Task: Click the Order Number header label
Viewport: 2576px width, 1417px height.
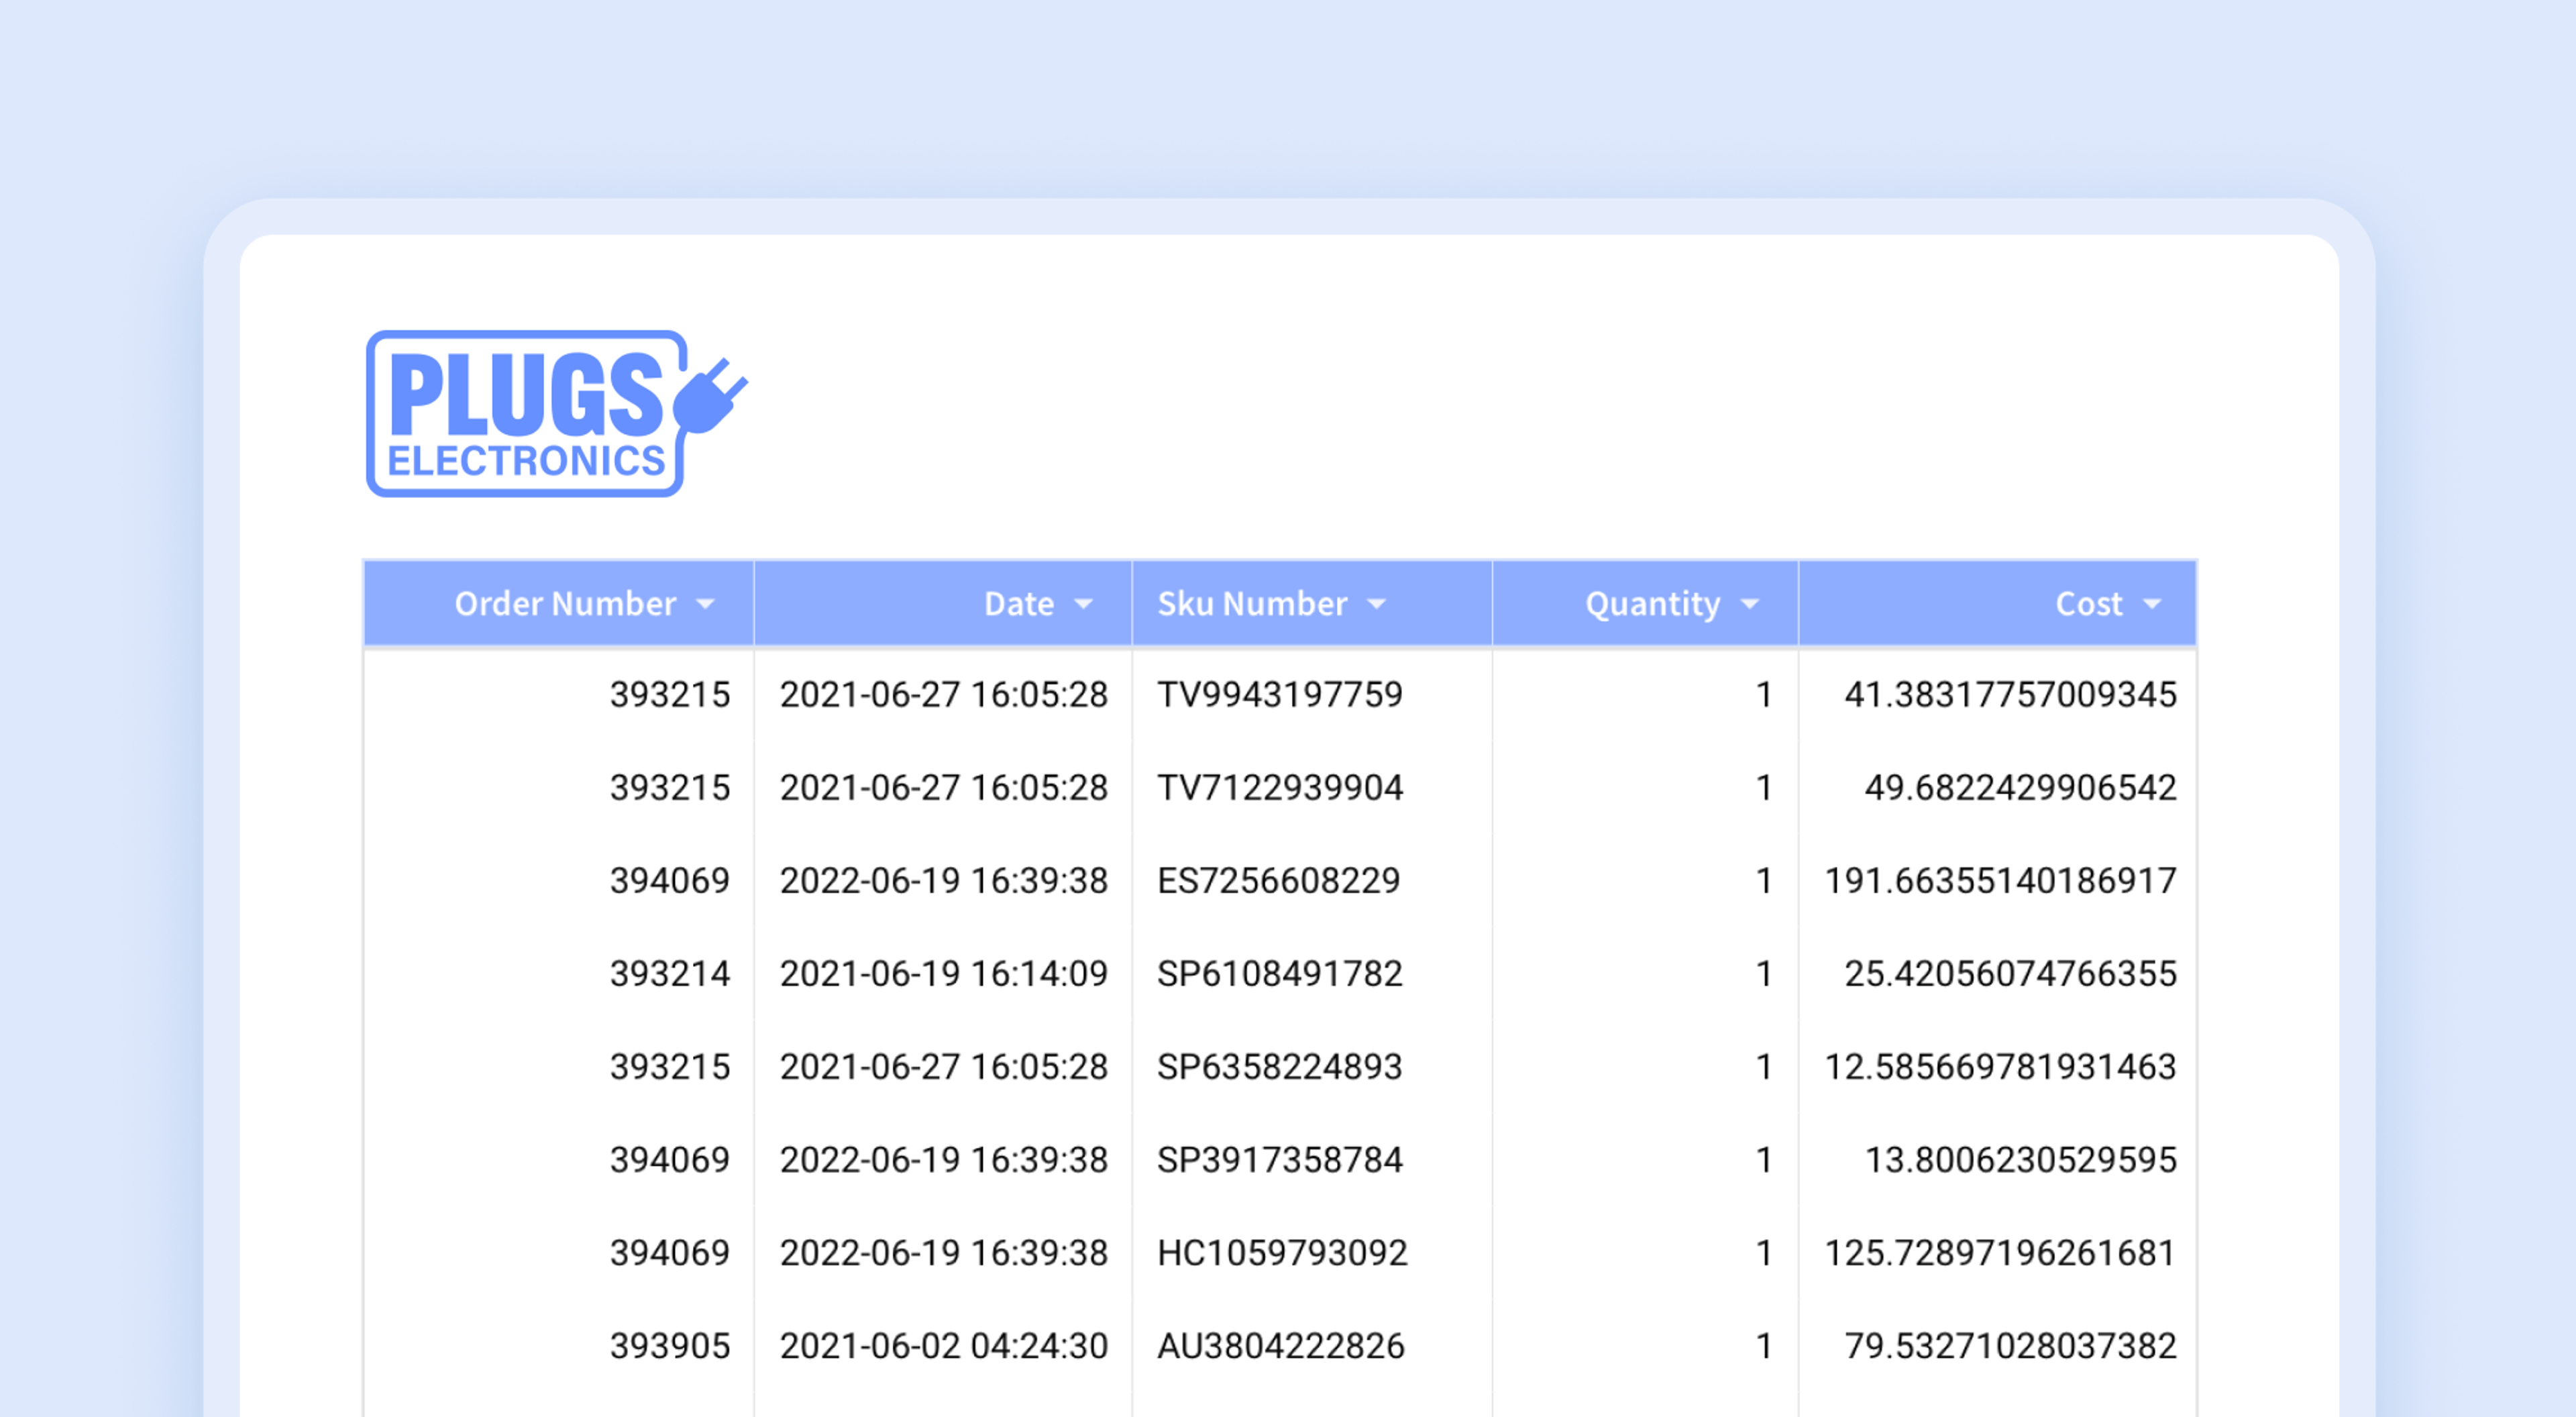Action: (x=565, y=603)
